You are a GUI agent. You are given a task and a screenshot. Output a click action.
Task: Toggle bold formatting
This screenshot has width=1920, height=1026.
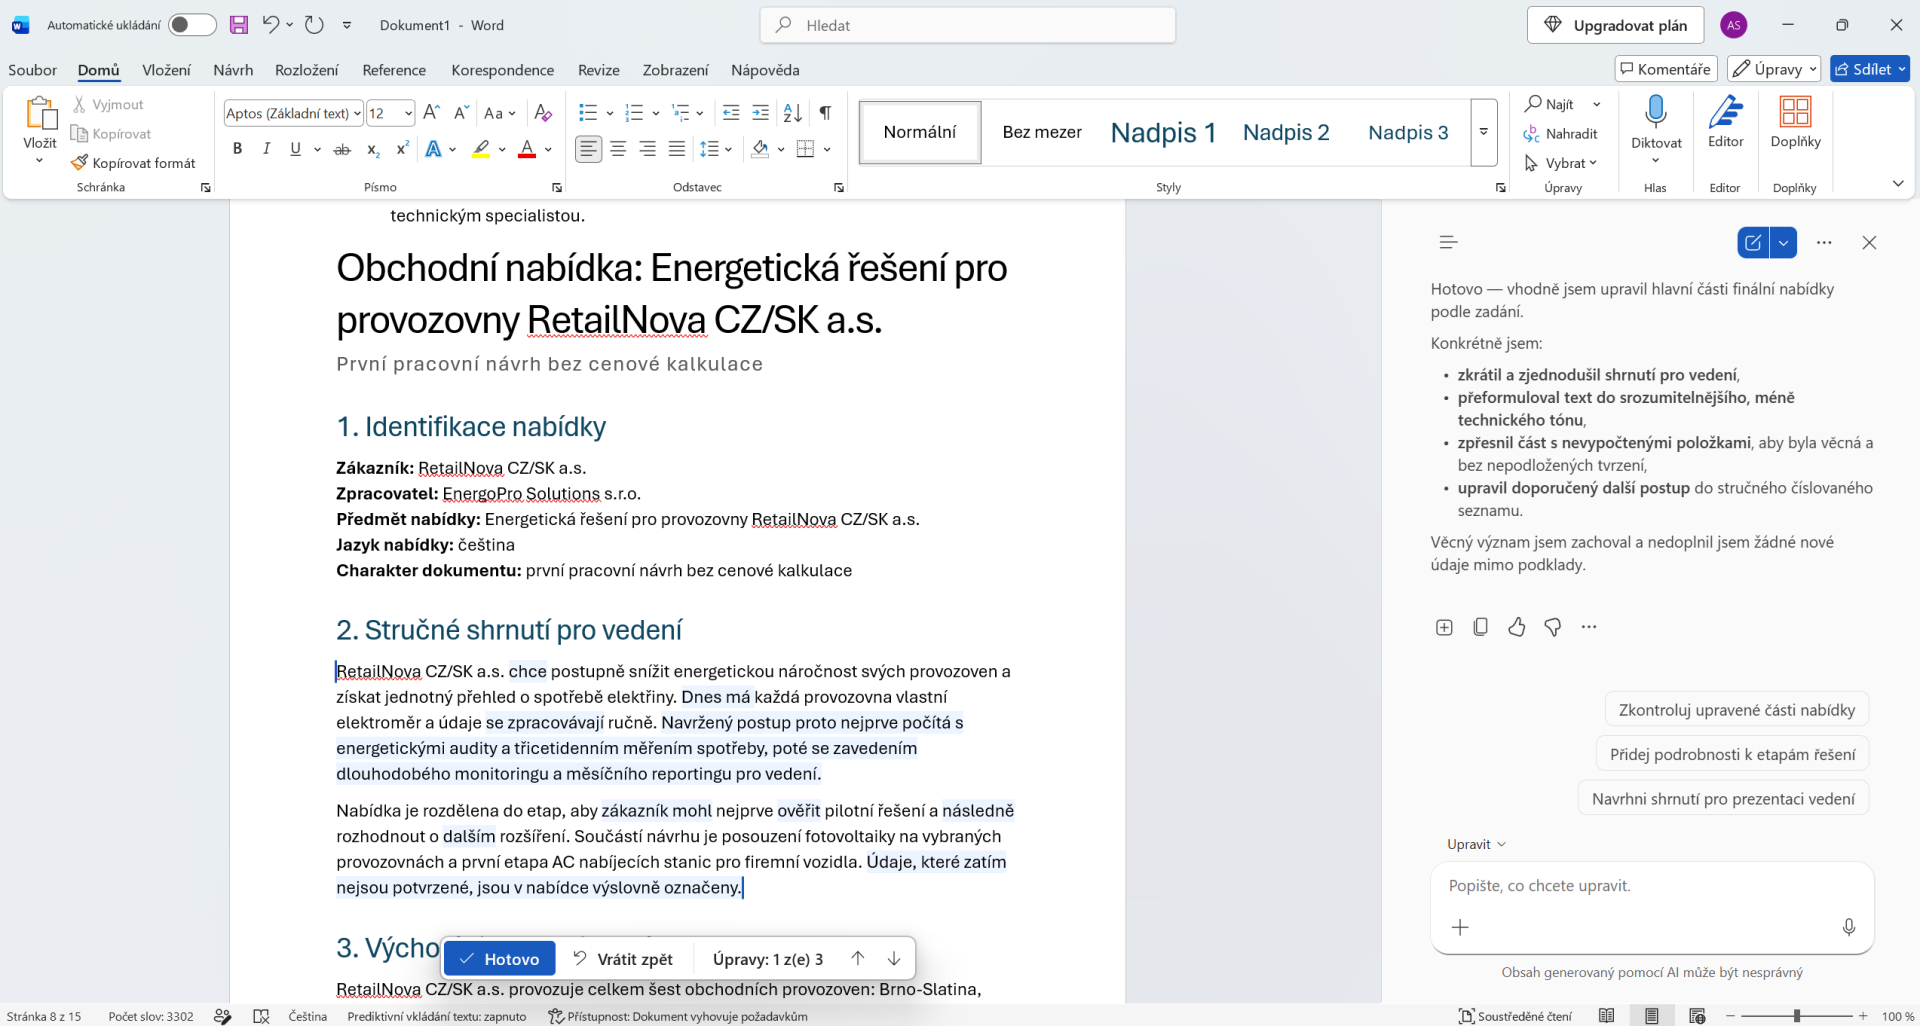coord(237,149)
